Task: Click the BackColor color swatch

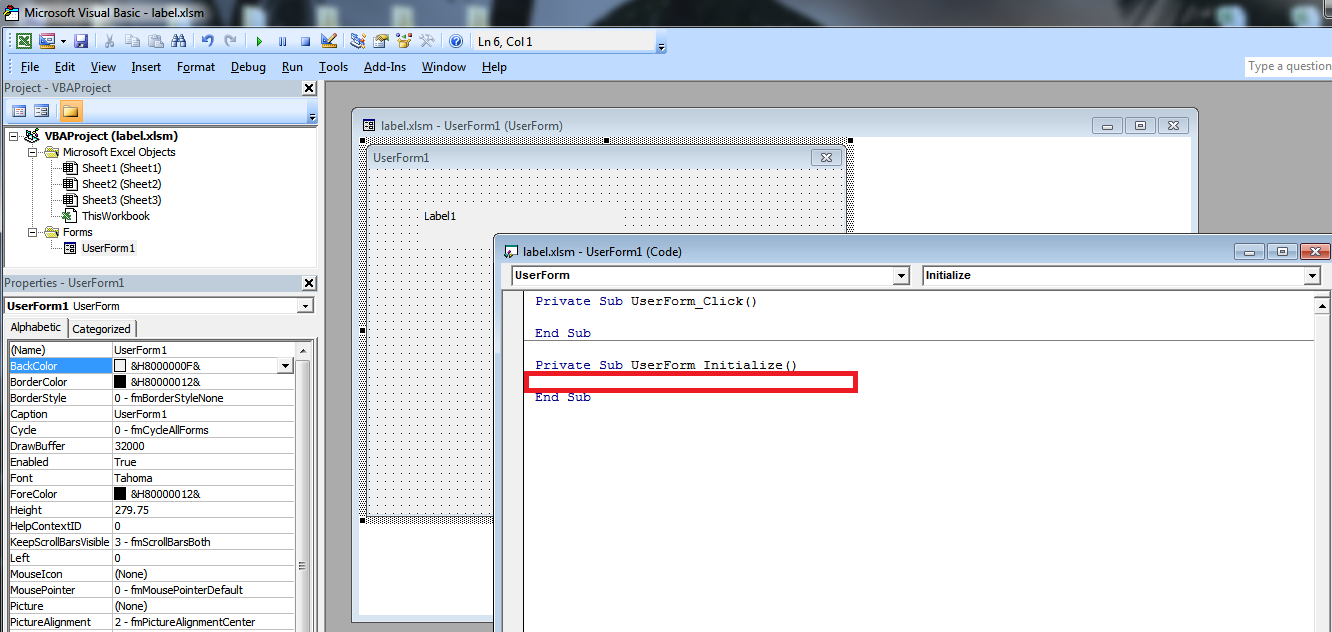Action: (x=120, y=366)
